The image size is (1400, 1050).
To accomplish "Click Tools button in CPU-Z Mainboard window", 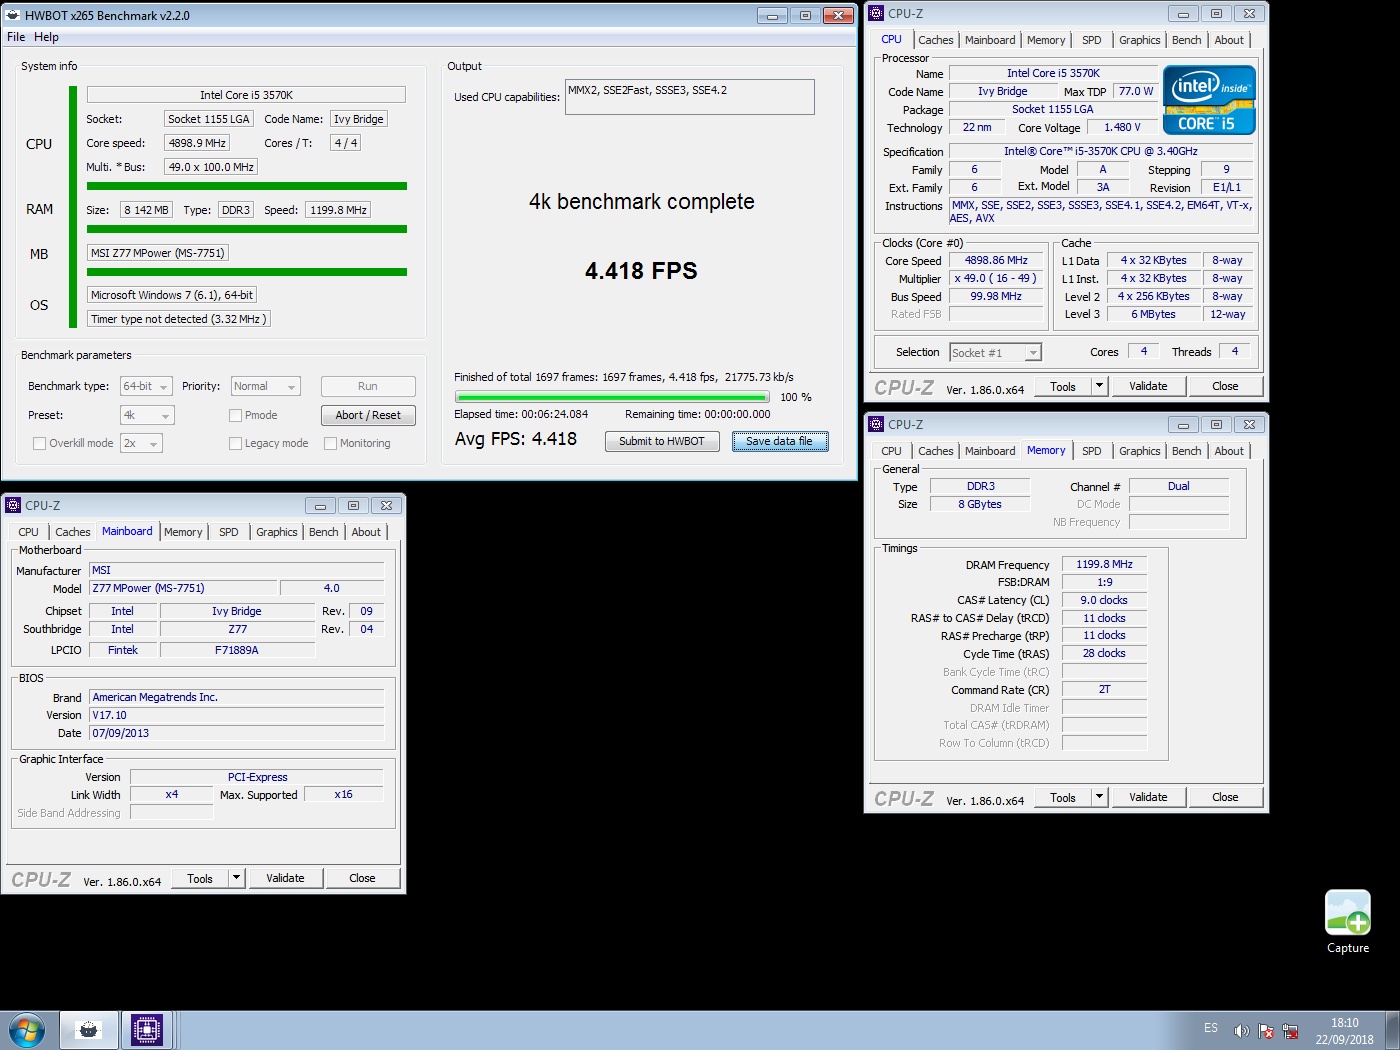I will 200,878.
